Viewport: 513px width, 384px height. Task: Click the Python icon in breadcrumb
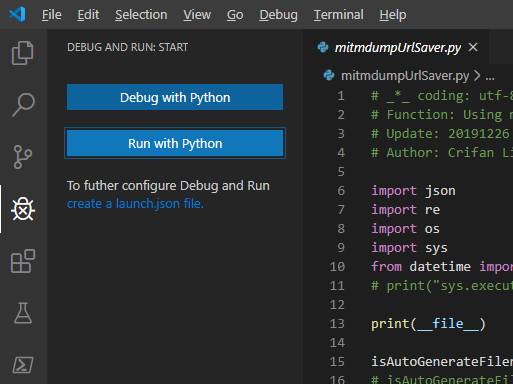(329, 75)
